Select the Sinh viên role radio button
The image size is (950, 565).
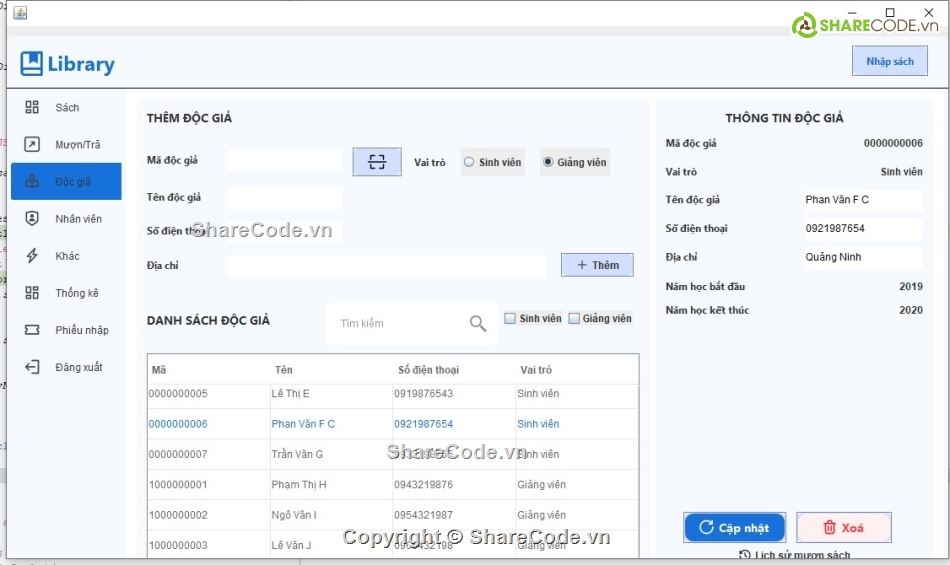coord(493,162)
